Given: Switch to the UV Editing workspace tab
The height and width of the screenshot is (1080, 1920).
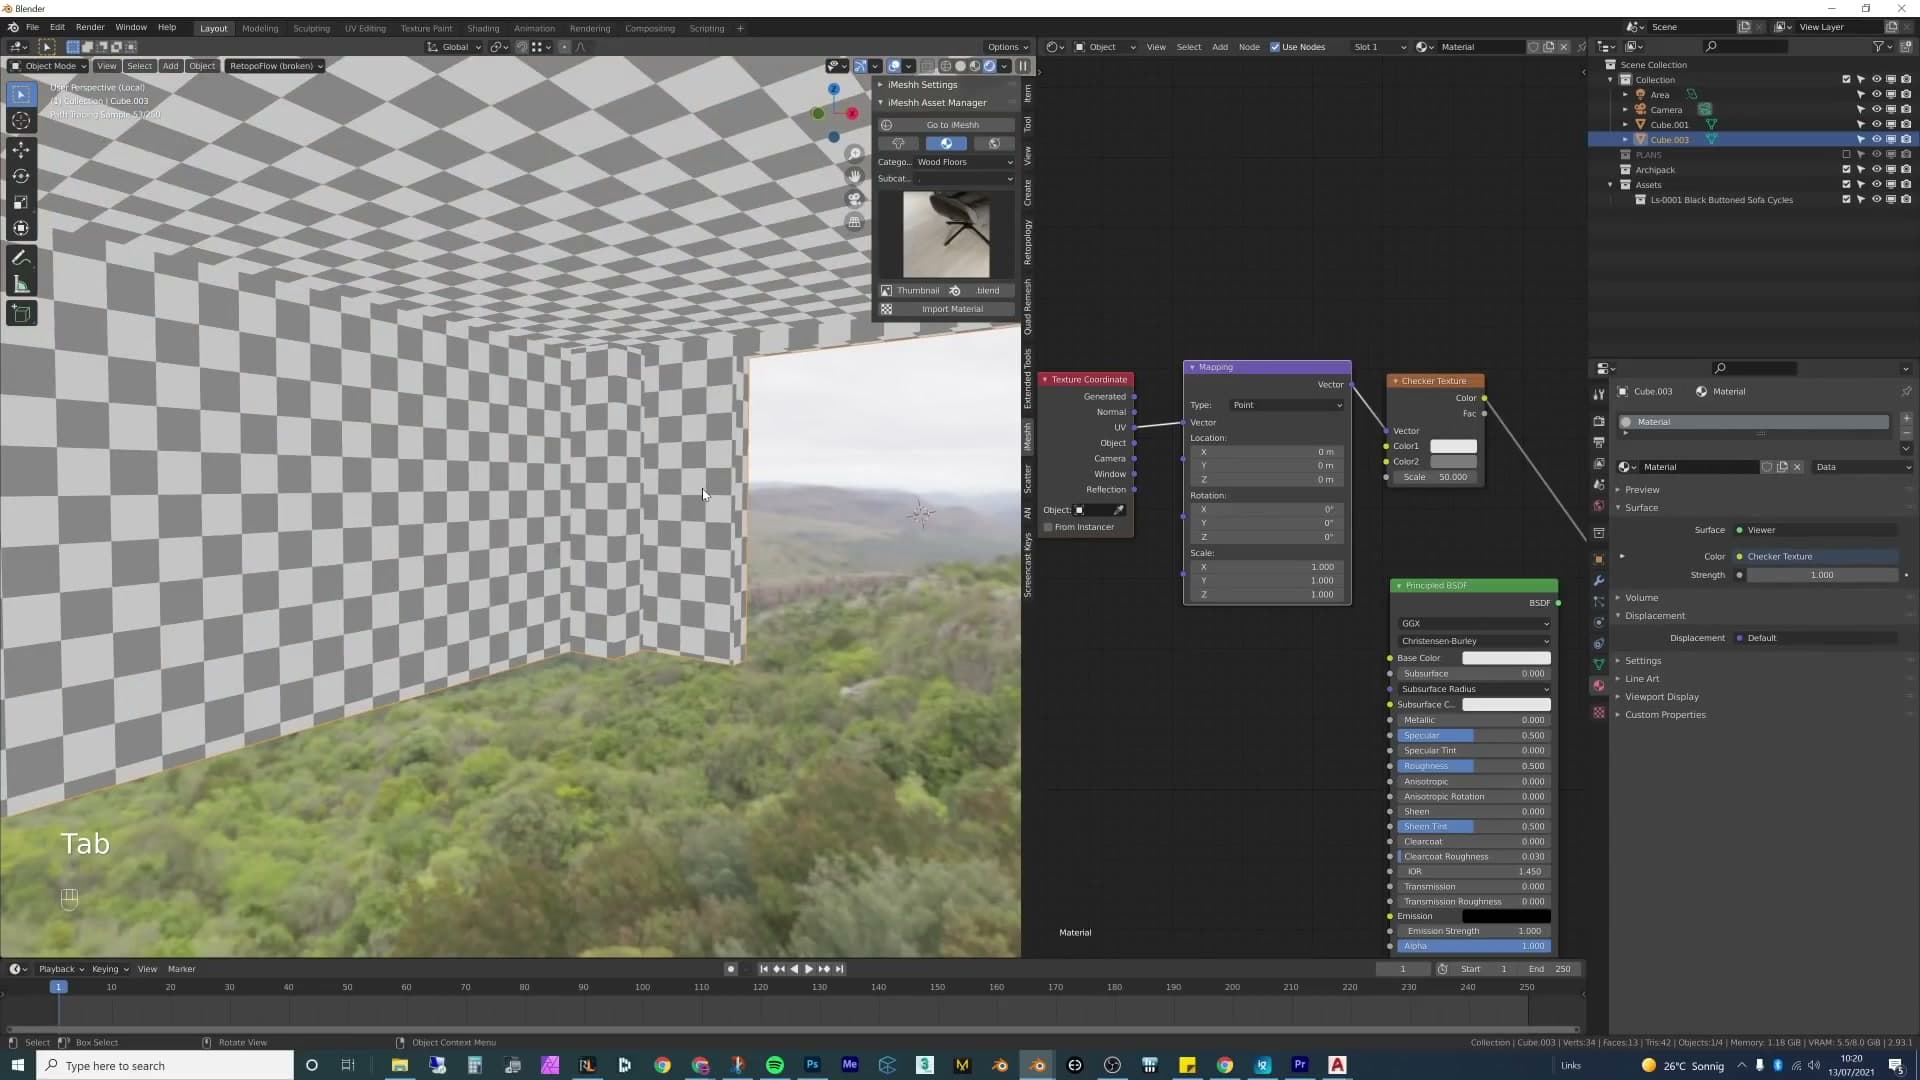Looking at the screenshot, I should (x=365, y=28).
